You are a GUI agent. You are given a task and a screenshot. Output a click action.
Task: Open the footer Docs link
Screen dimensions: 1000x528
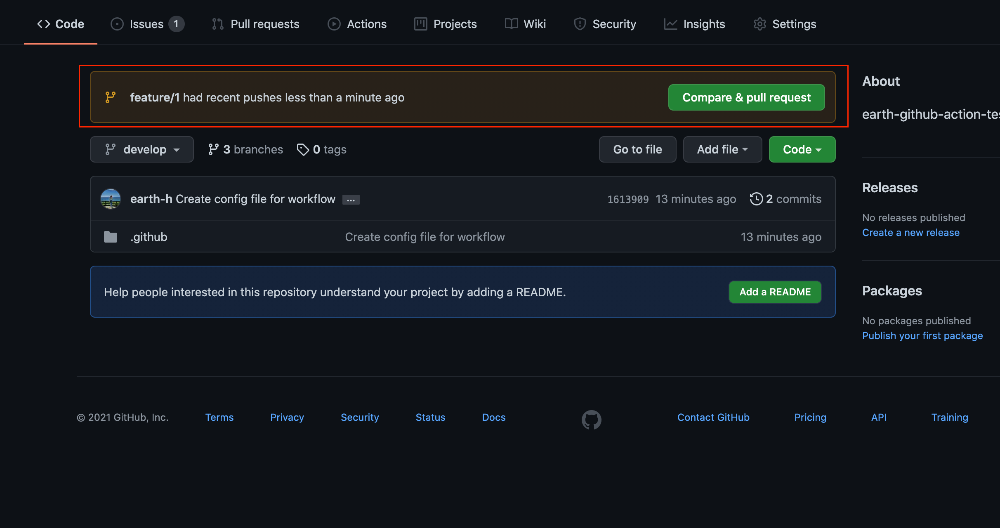tap(494, 418)
